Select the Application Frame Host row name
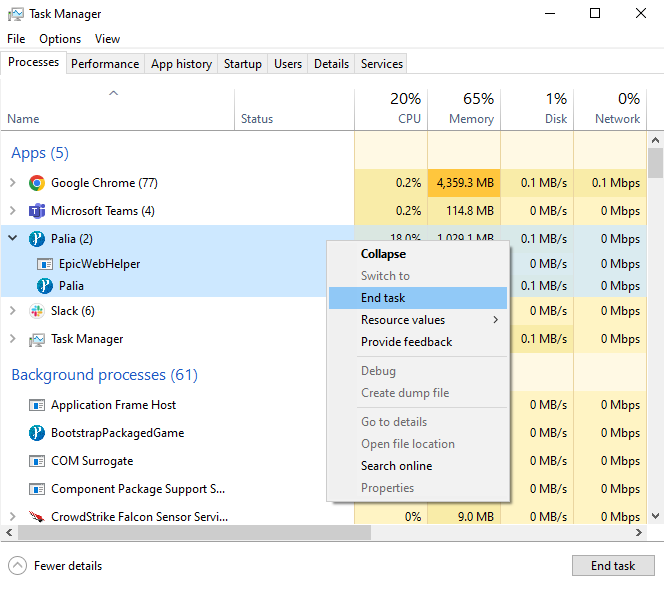The height and width of the screenshot is (590, 664). point(113,405)
